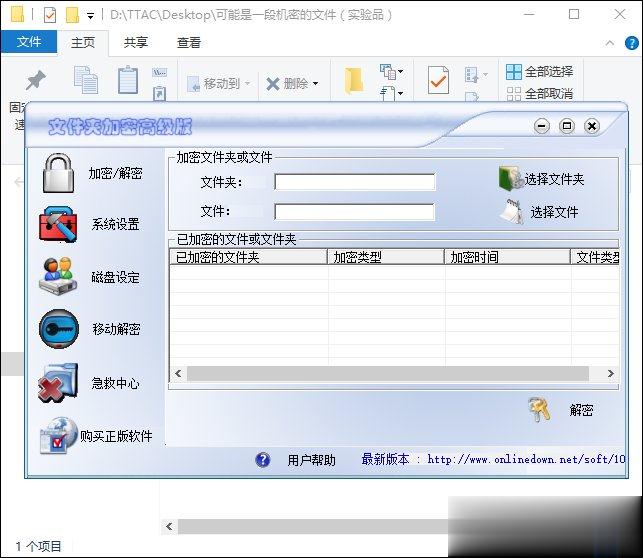Click the 全部选择 grid icon
643x558 pixels.
[x=514, y=72]
